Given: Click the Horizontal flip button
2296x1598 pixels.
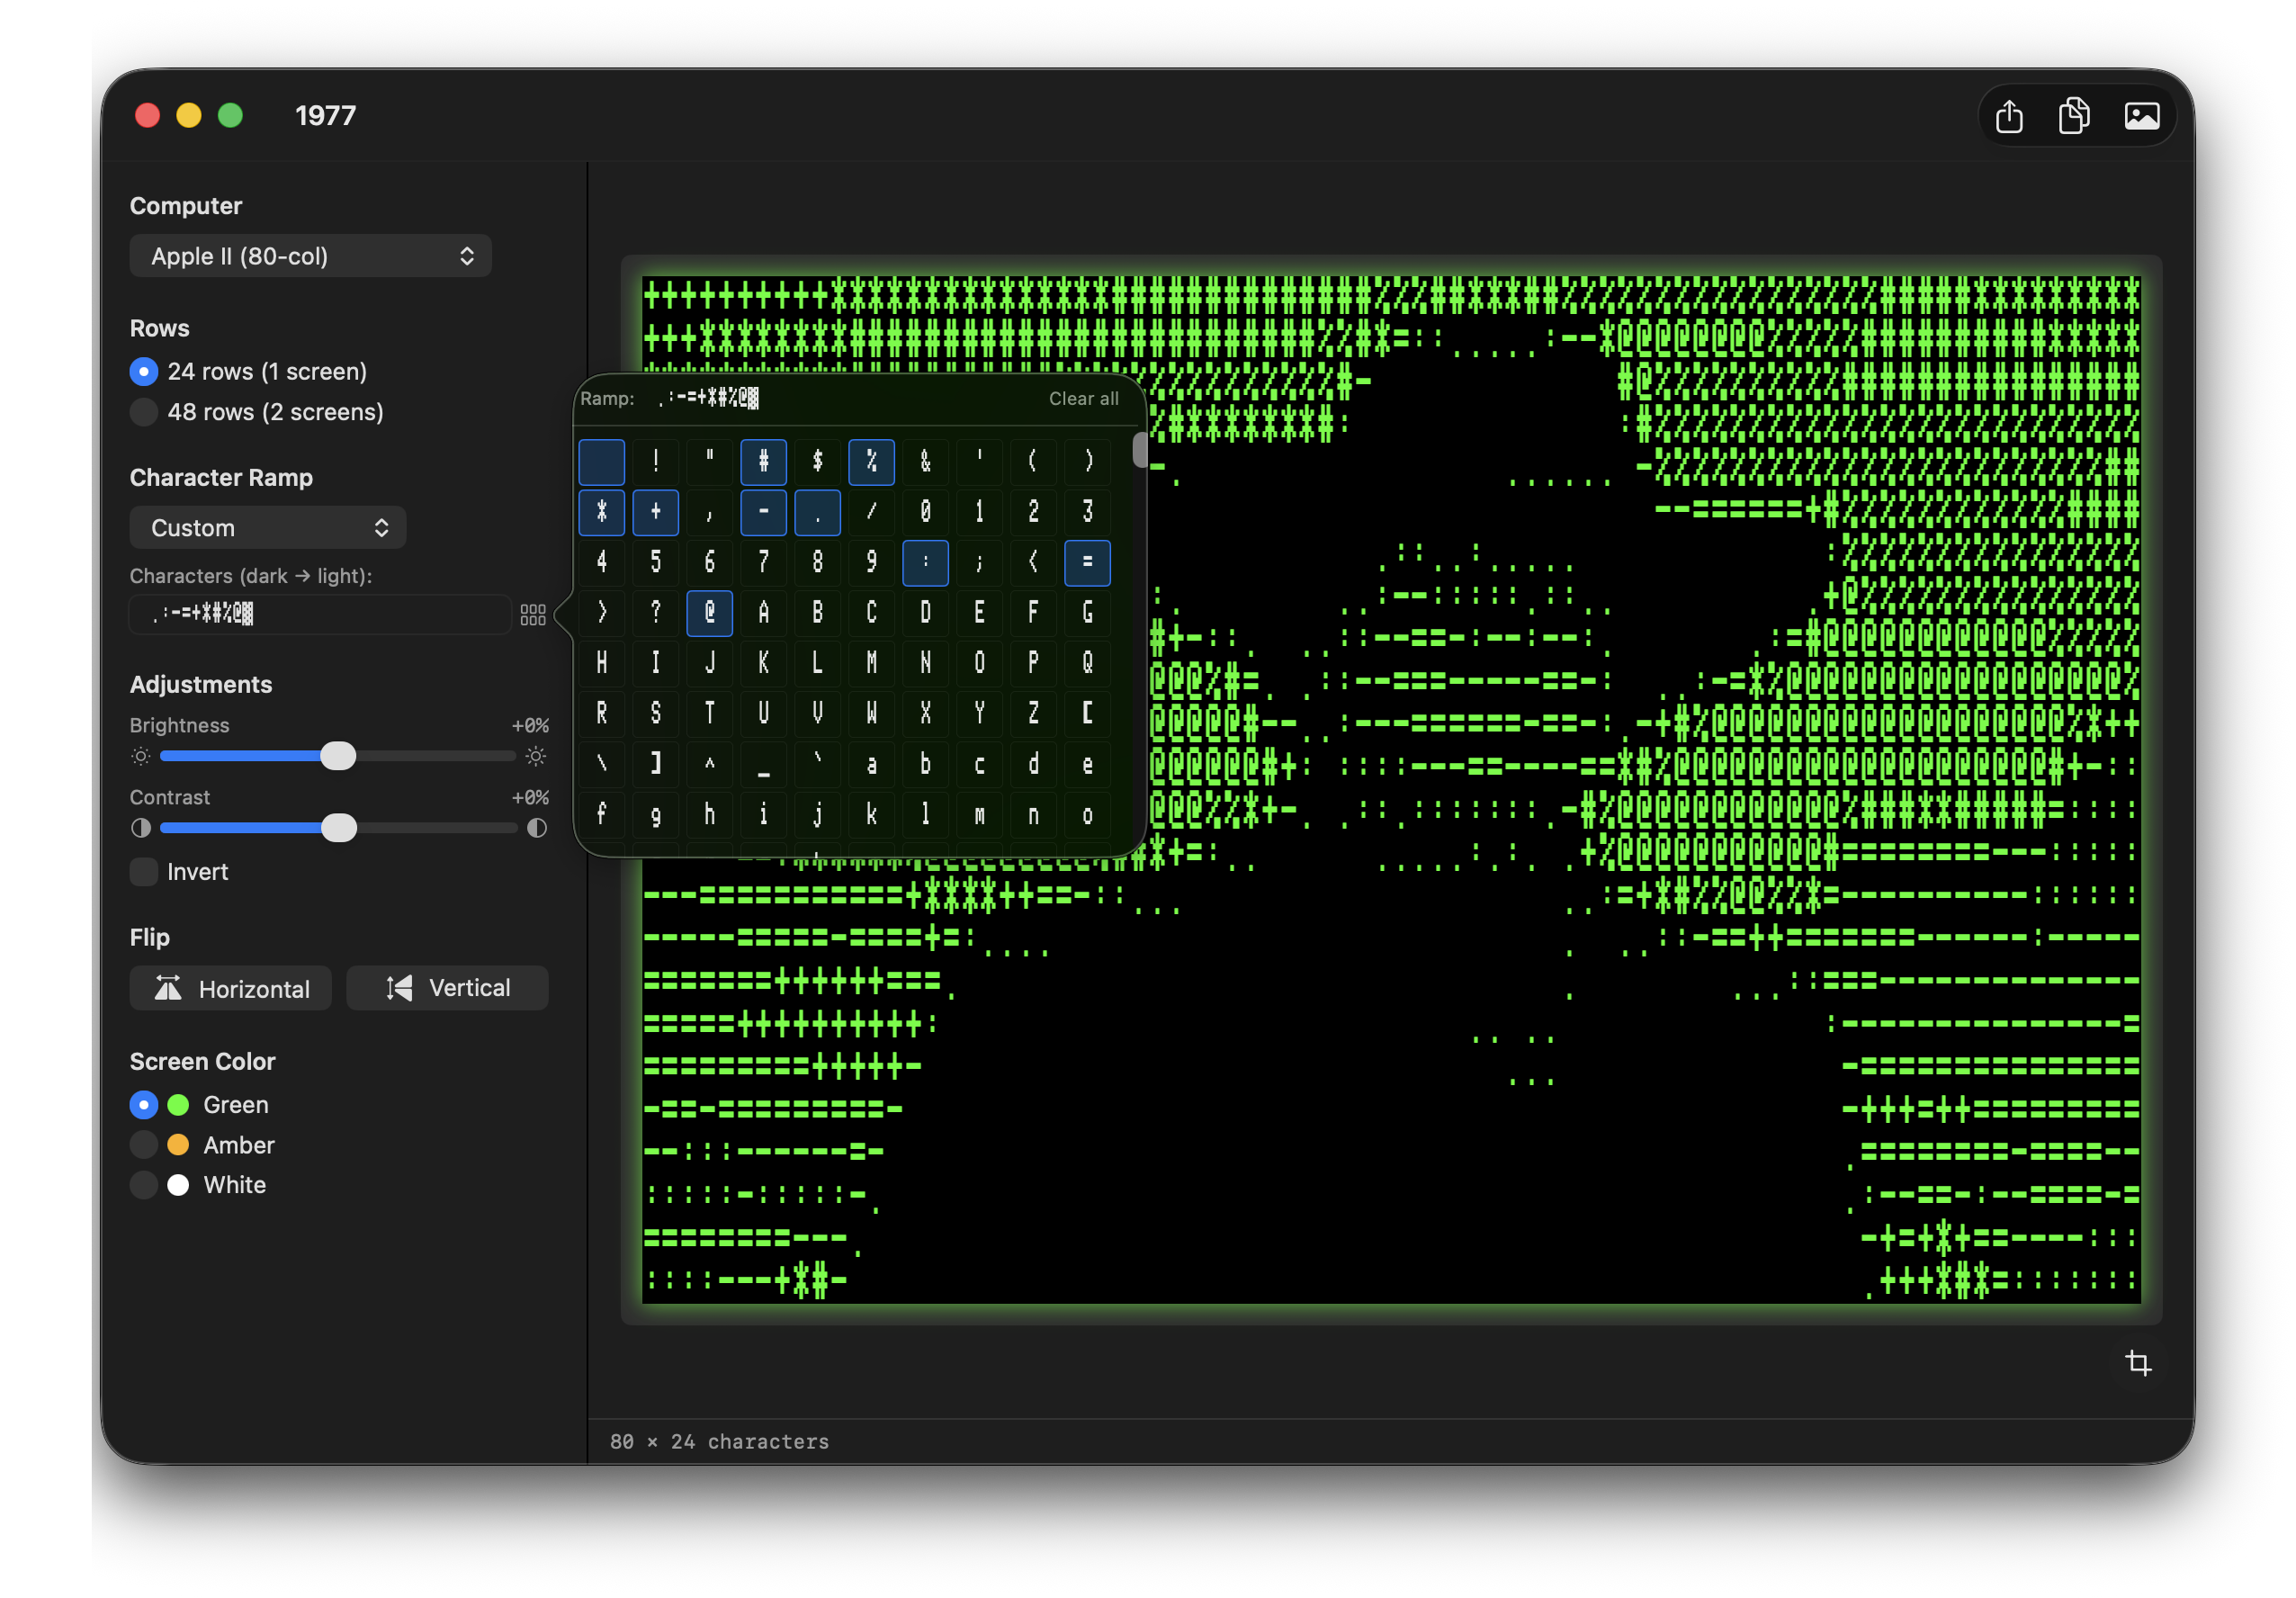Looking at the screenshot, I should click(x=231, y=988).
